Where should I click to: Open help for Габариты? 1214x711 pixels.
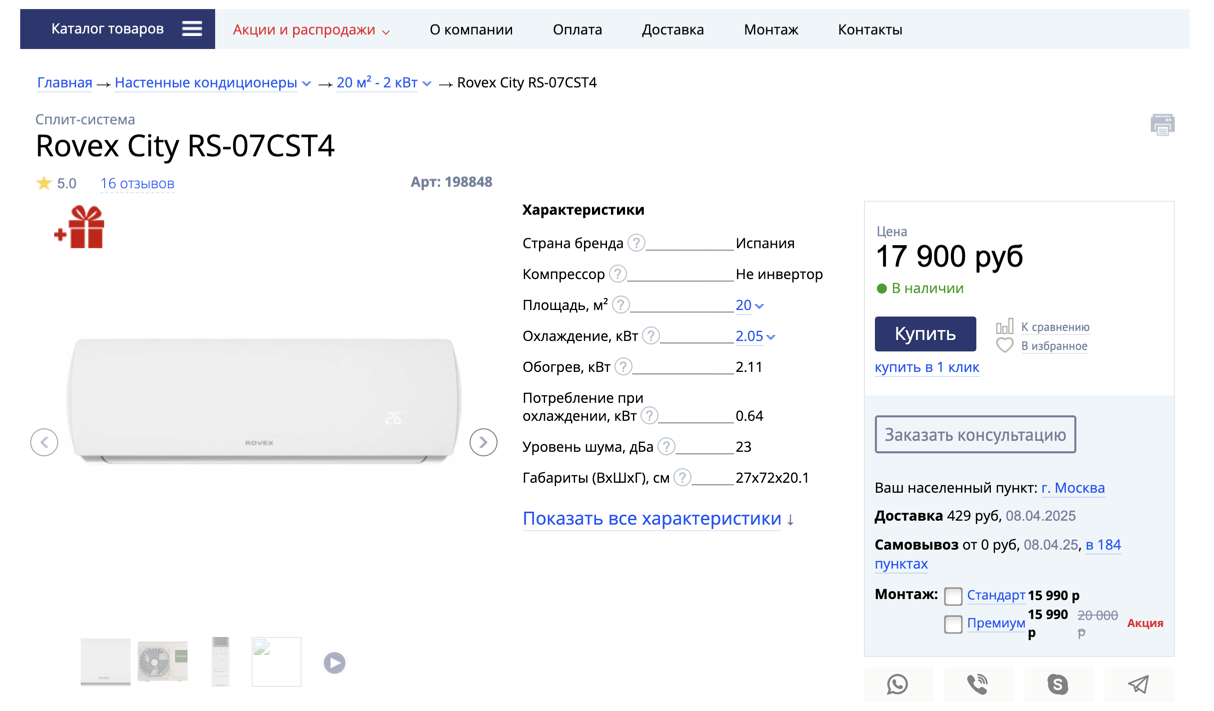pyautogui.click(x=683, y=478)
